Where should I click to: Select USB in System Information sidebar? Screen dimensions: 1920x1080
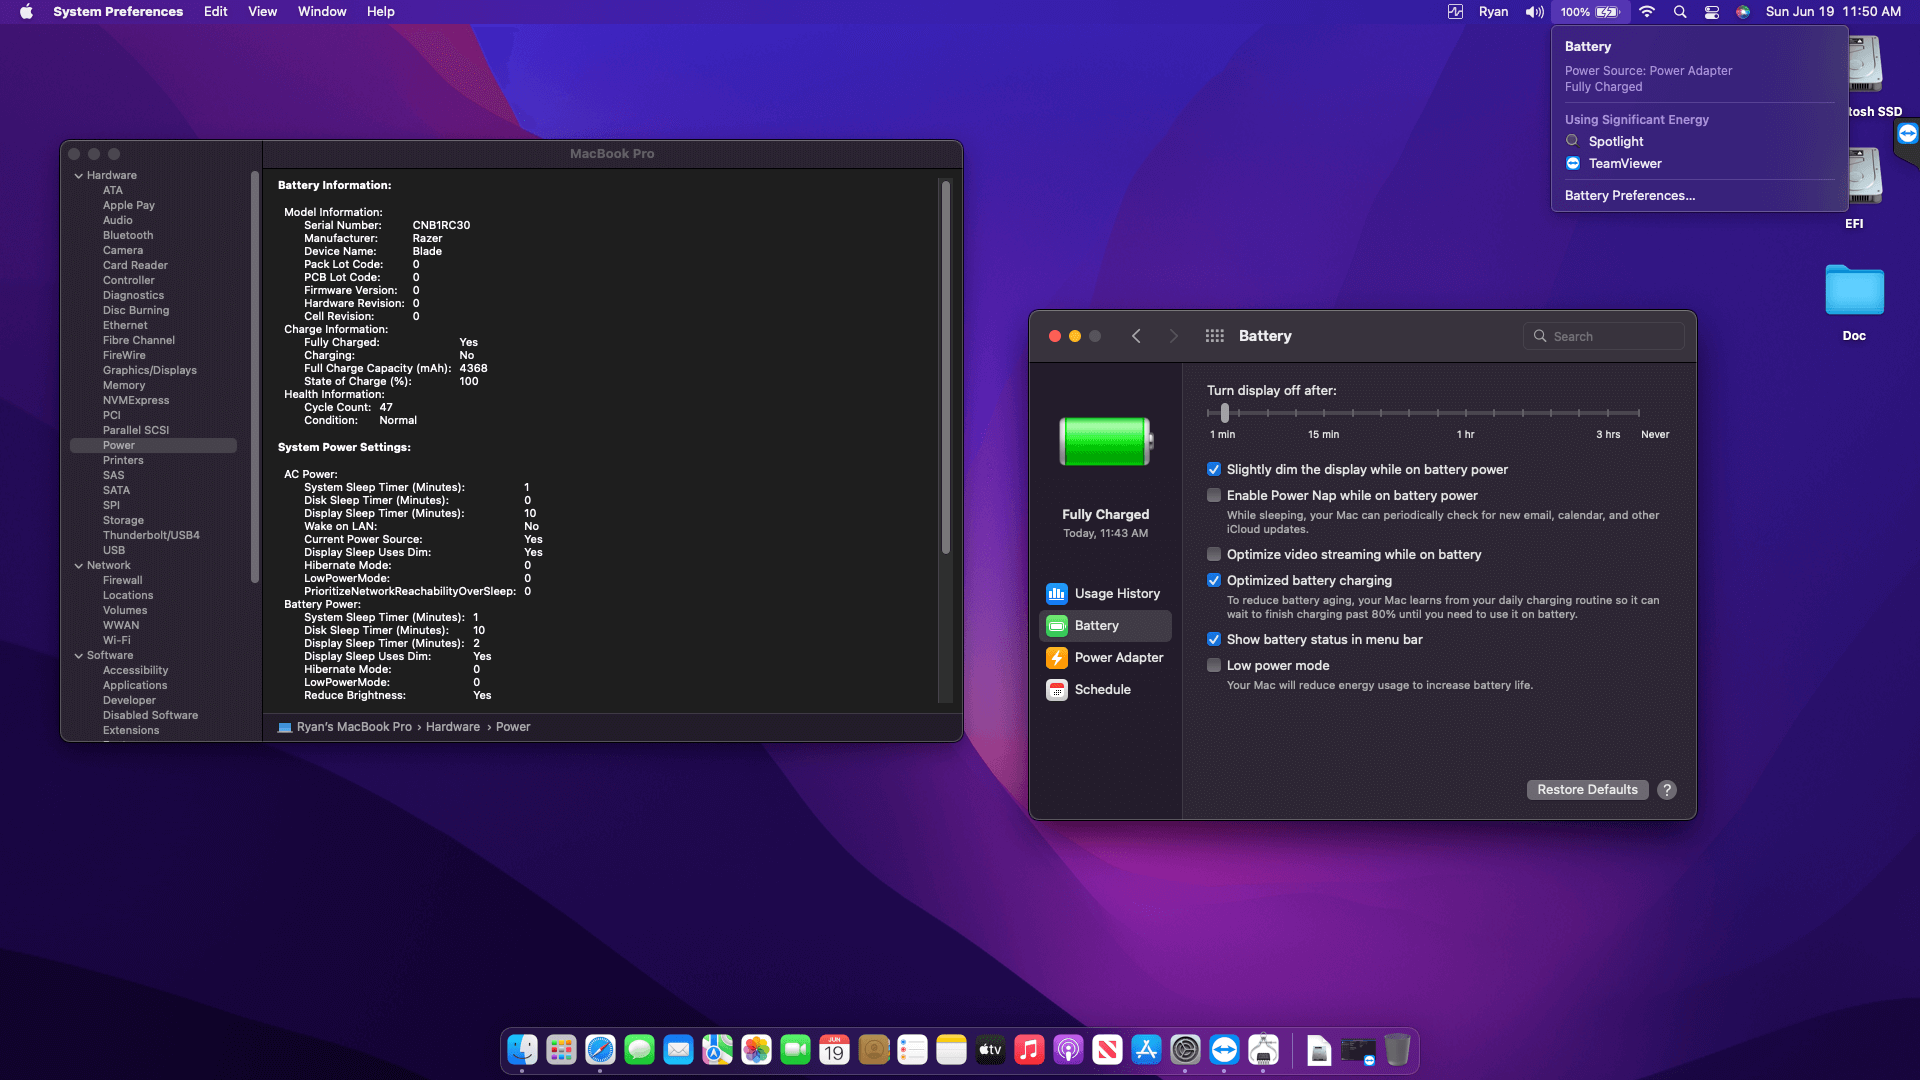click(114, 551)
